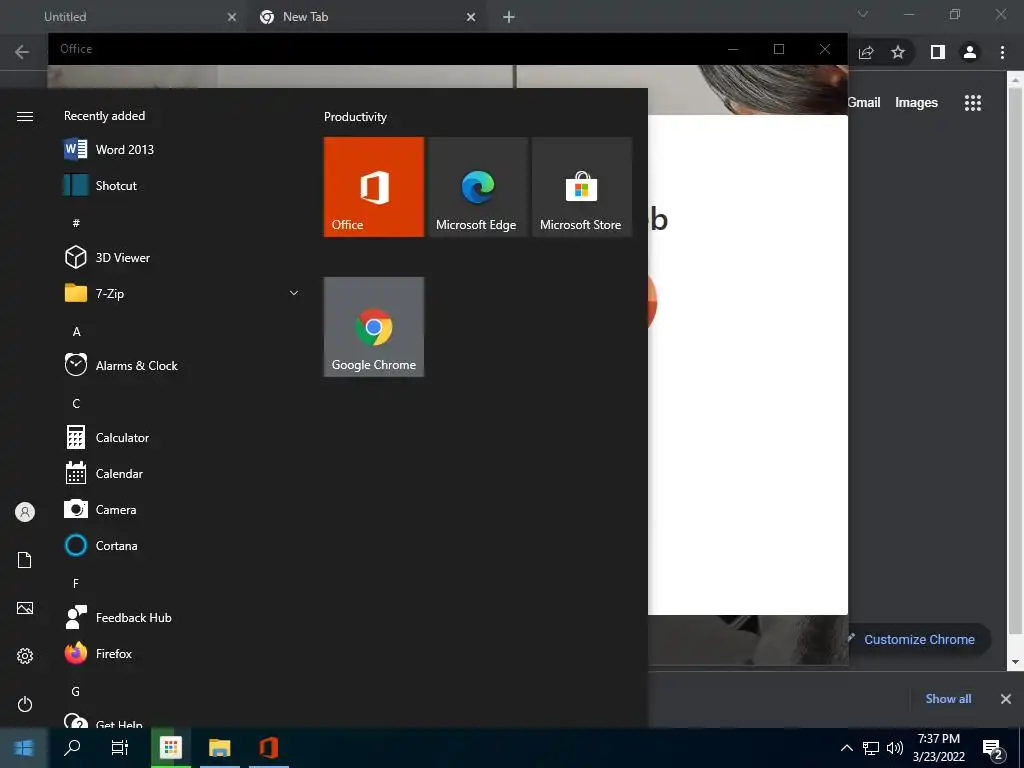1024x768 pixels.
Task: Close the Untitled tab
Action: [232, 17]
